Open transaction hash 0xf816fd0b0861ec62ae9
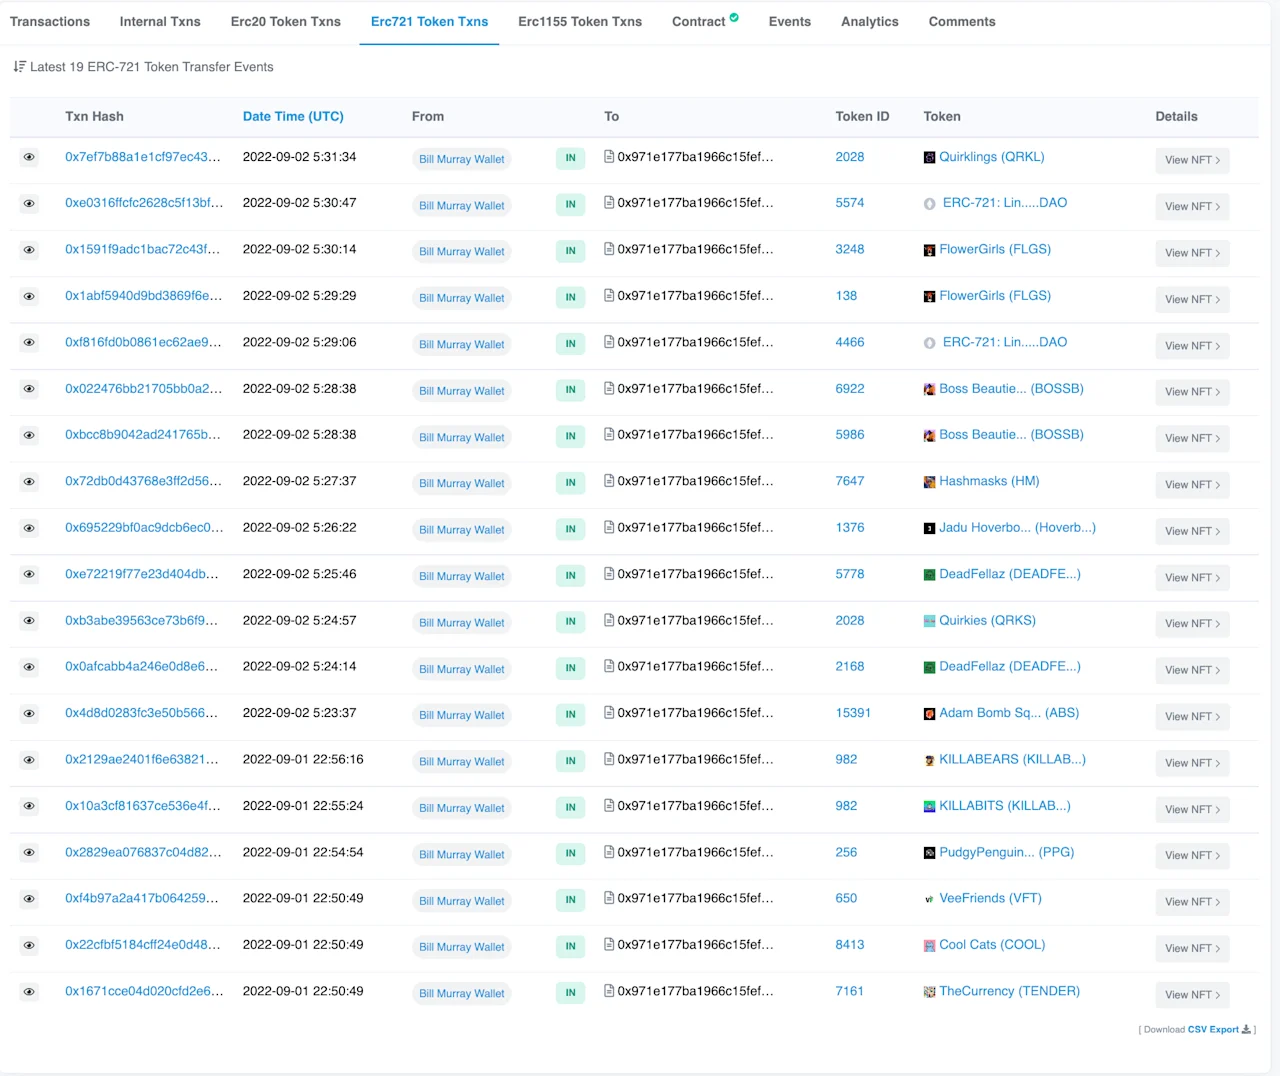The width and height of the screenshot is (1280, 1076). pos(143,342)
